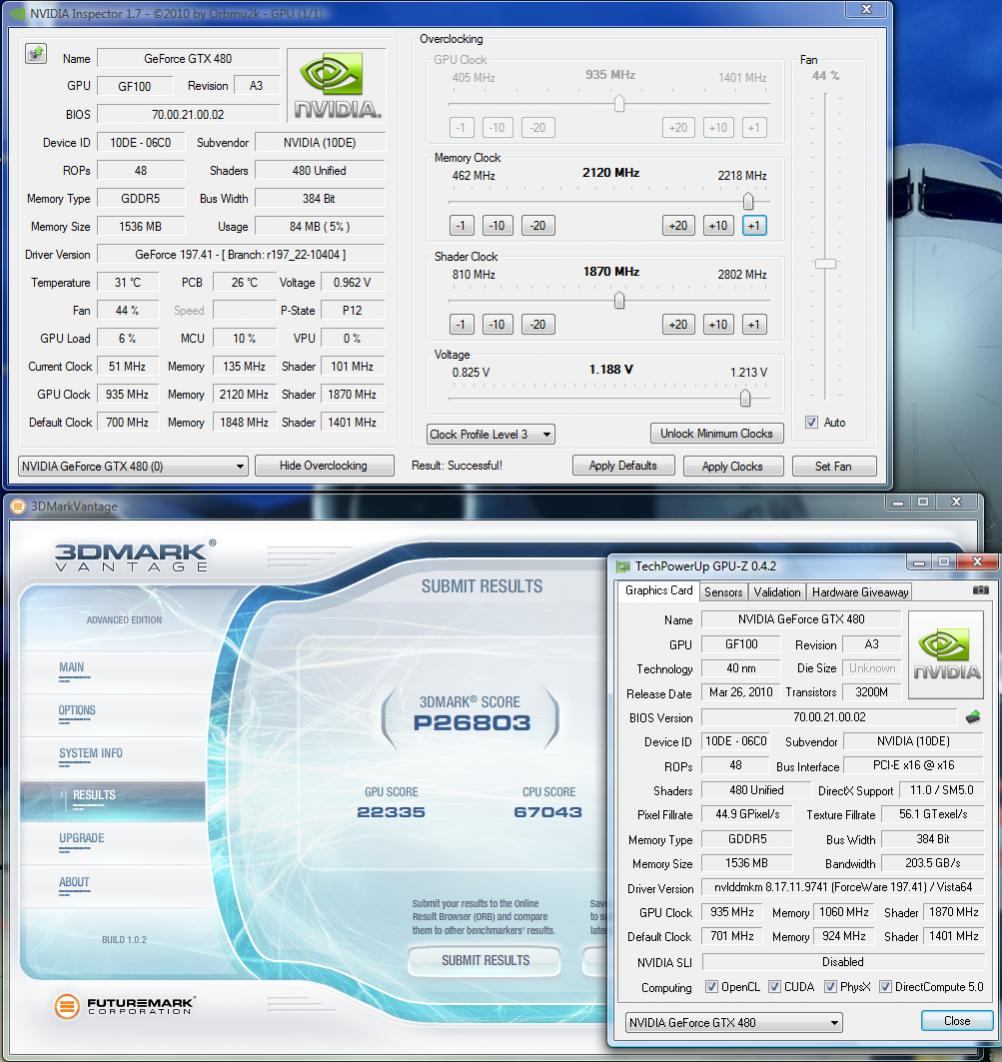
Task: Click the Shader Clock slider handle
Action: pos(619,300)
